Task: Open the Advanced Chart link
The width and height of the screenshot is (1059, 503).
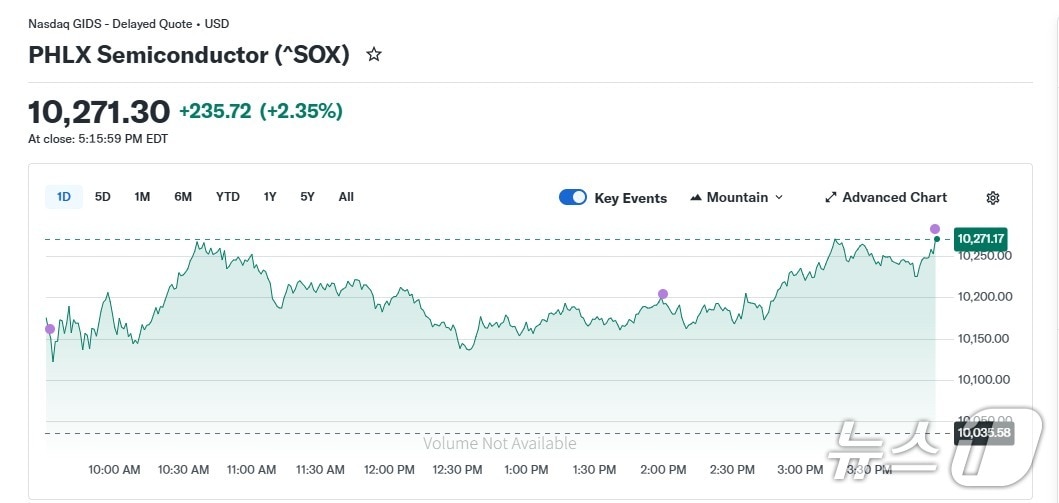Action: click(x=894, y=198)
